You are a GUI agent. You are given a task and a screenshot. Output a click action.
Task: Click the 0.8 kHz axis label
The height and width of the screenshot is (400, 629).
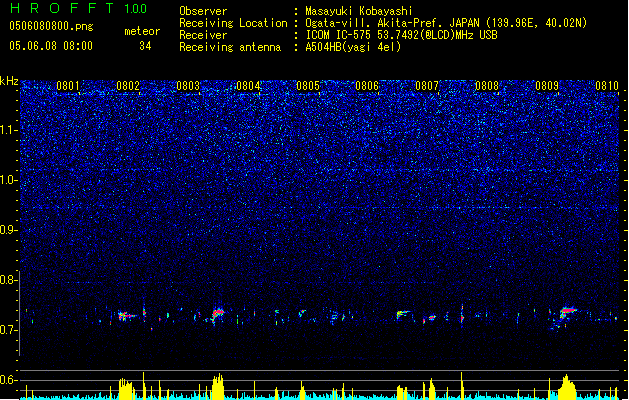[x=8, y=280]
